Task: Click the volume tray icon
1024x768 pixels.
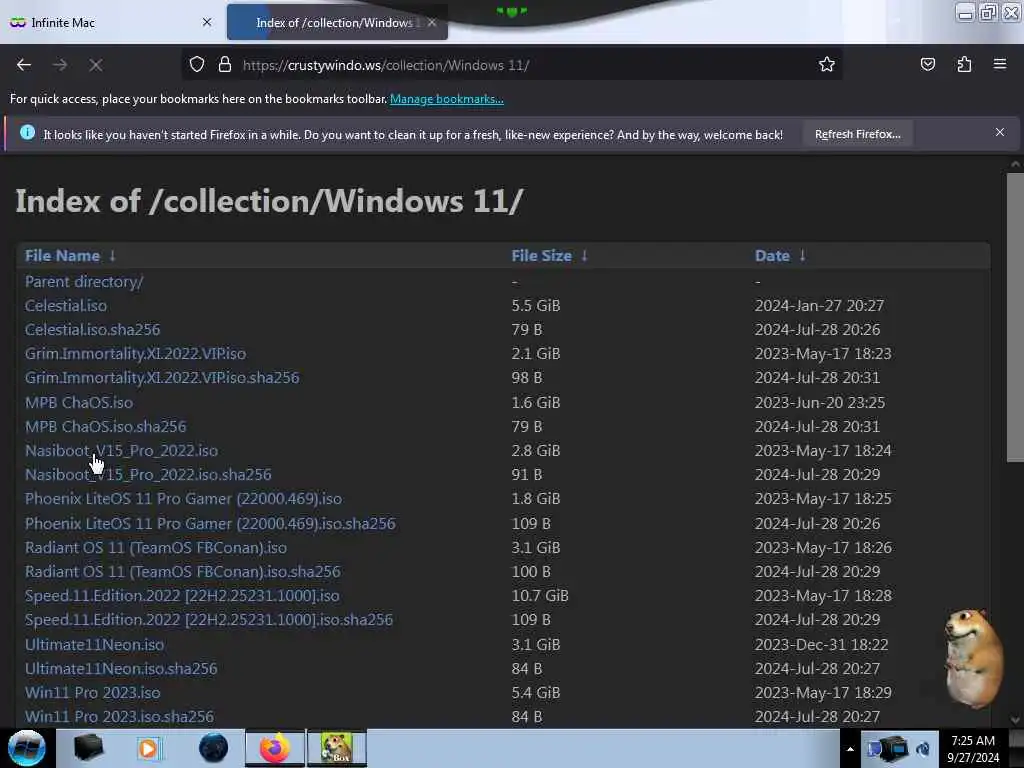Action: click(x=923, y=749)
